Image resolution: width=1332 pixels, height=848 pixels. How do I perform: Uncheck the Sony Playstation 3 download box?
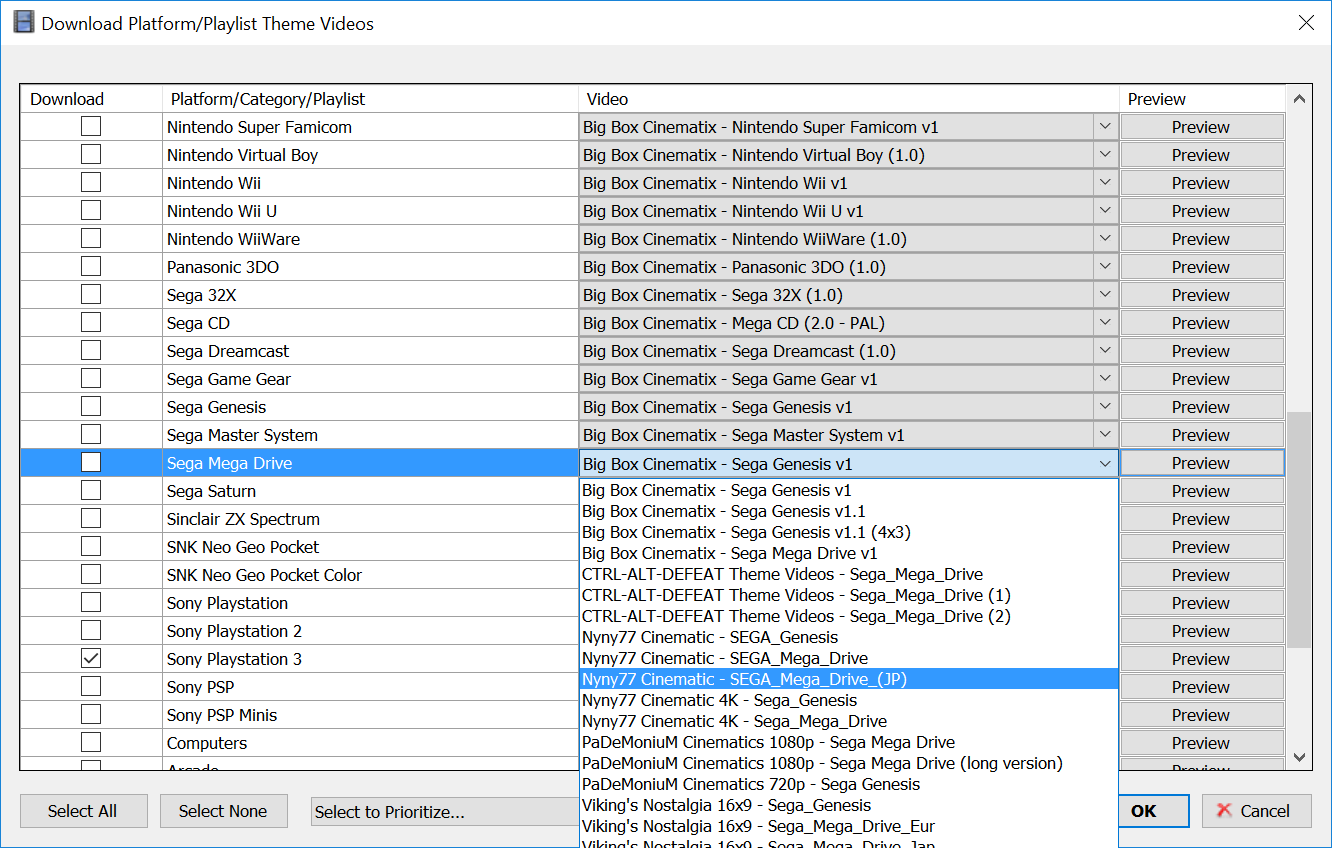tap(91, 659)
